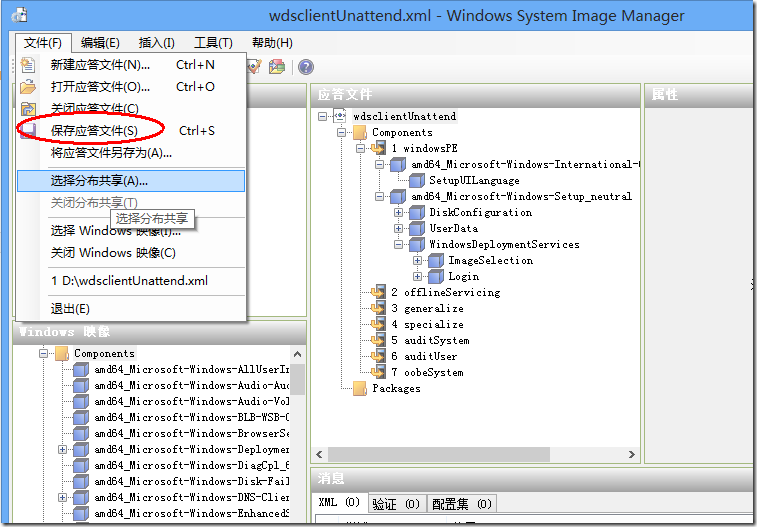Click the Windows image Components folder icon
Viewport: 757px width, 527px height.
(x=62, y=353)
